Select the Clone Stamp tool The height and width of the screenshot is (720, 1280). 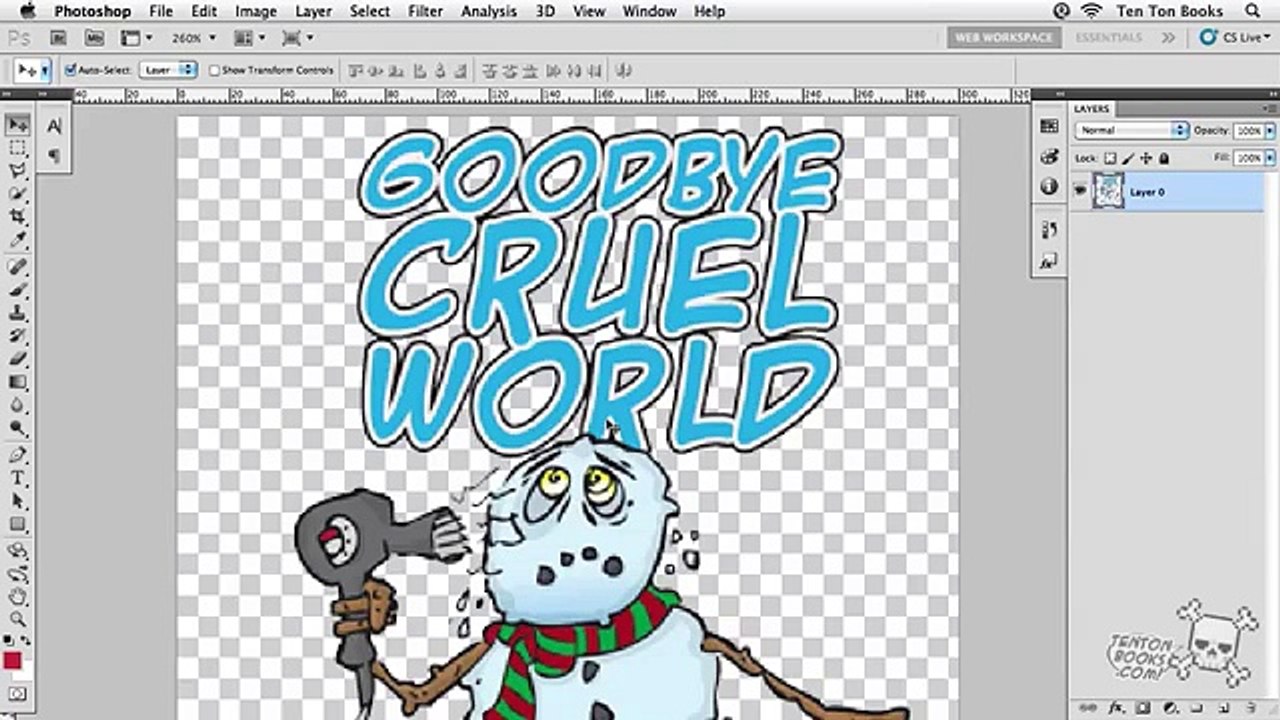pos(18,313)
